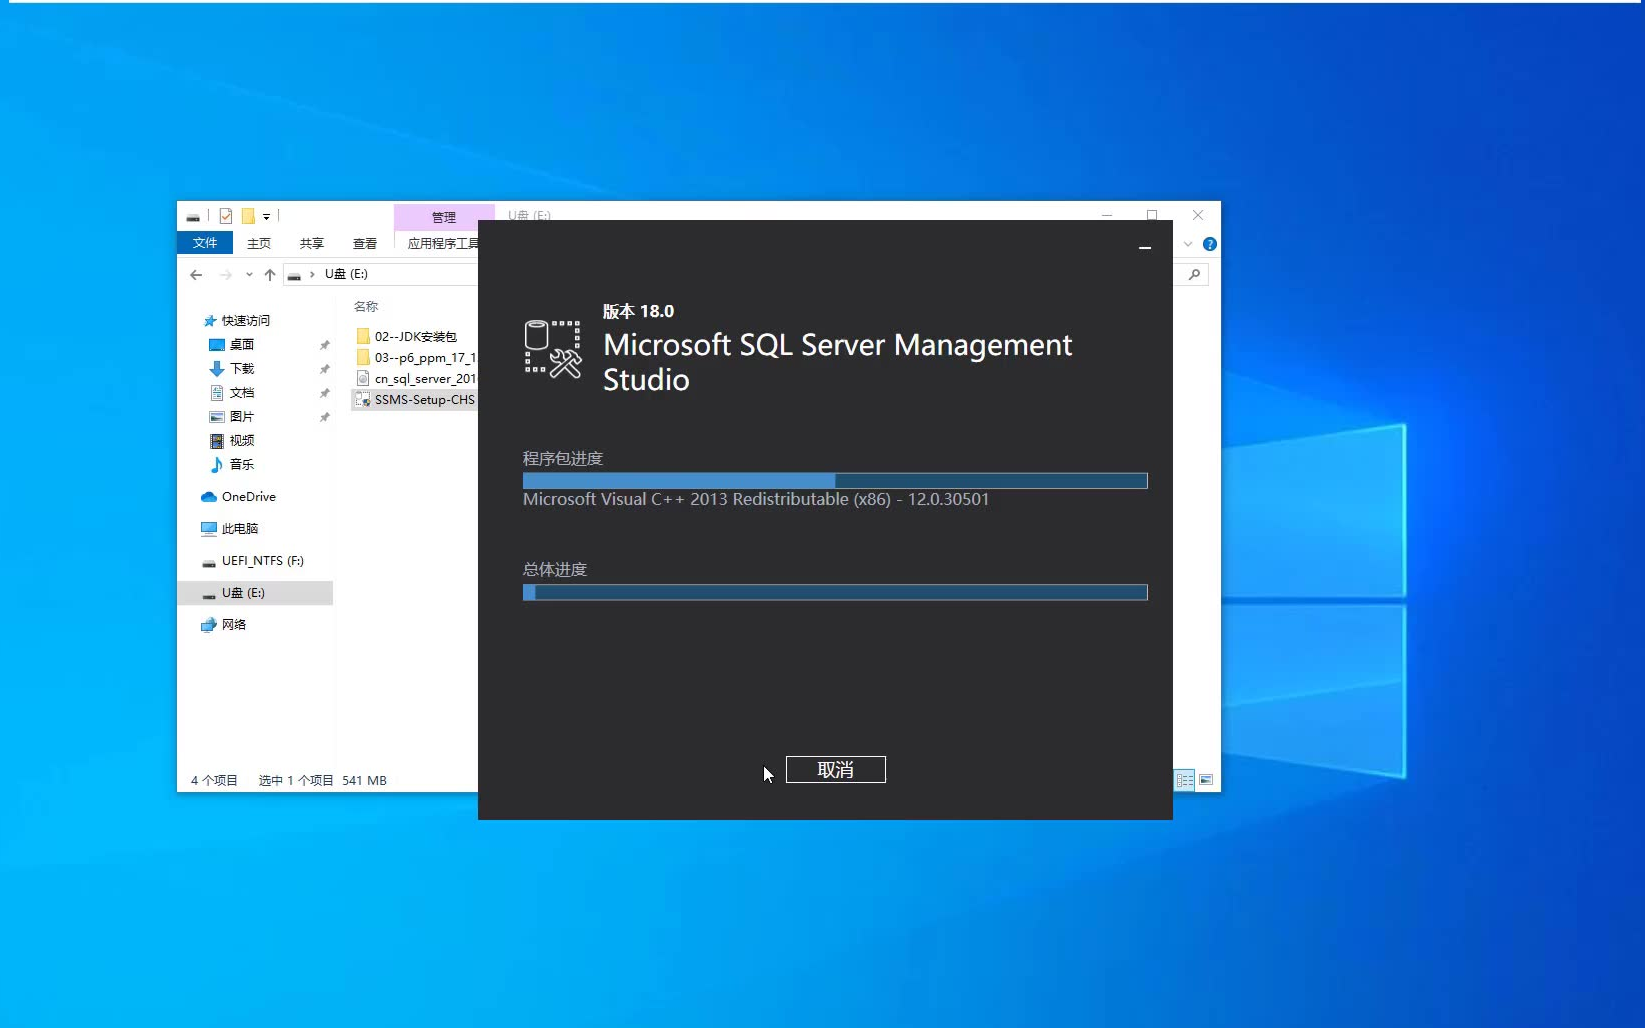1645x1028 pixels.
Task: Click the pin icon beside 下载
Action: 324,369
